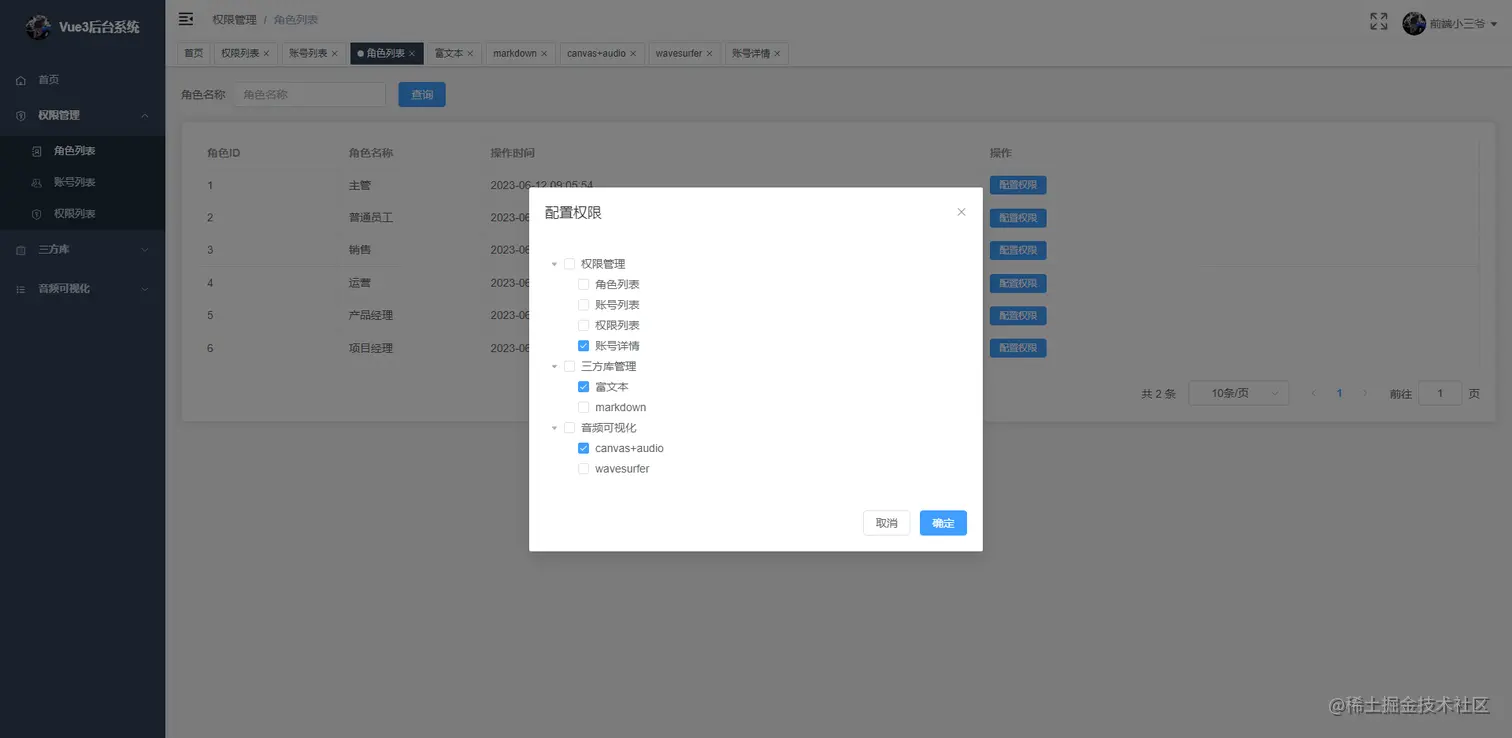The width and height of the screenshot is (1512, 738).
Task: Check the markdown checkbox in the tree
Action: [584, 407]
